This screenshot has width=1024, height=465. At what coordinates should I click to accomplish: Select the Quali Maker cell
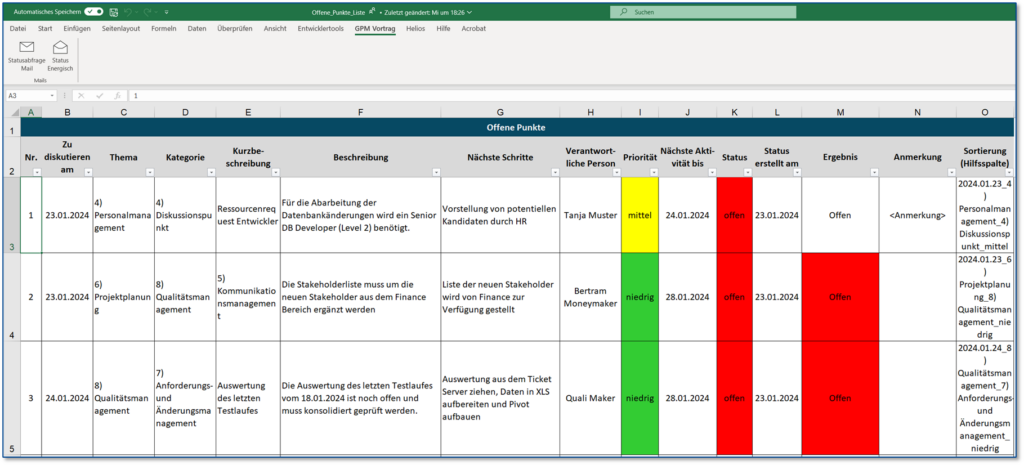[590, 398]
